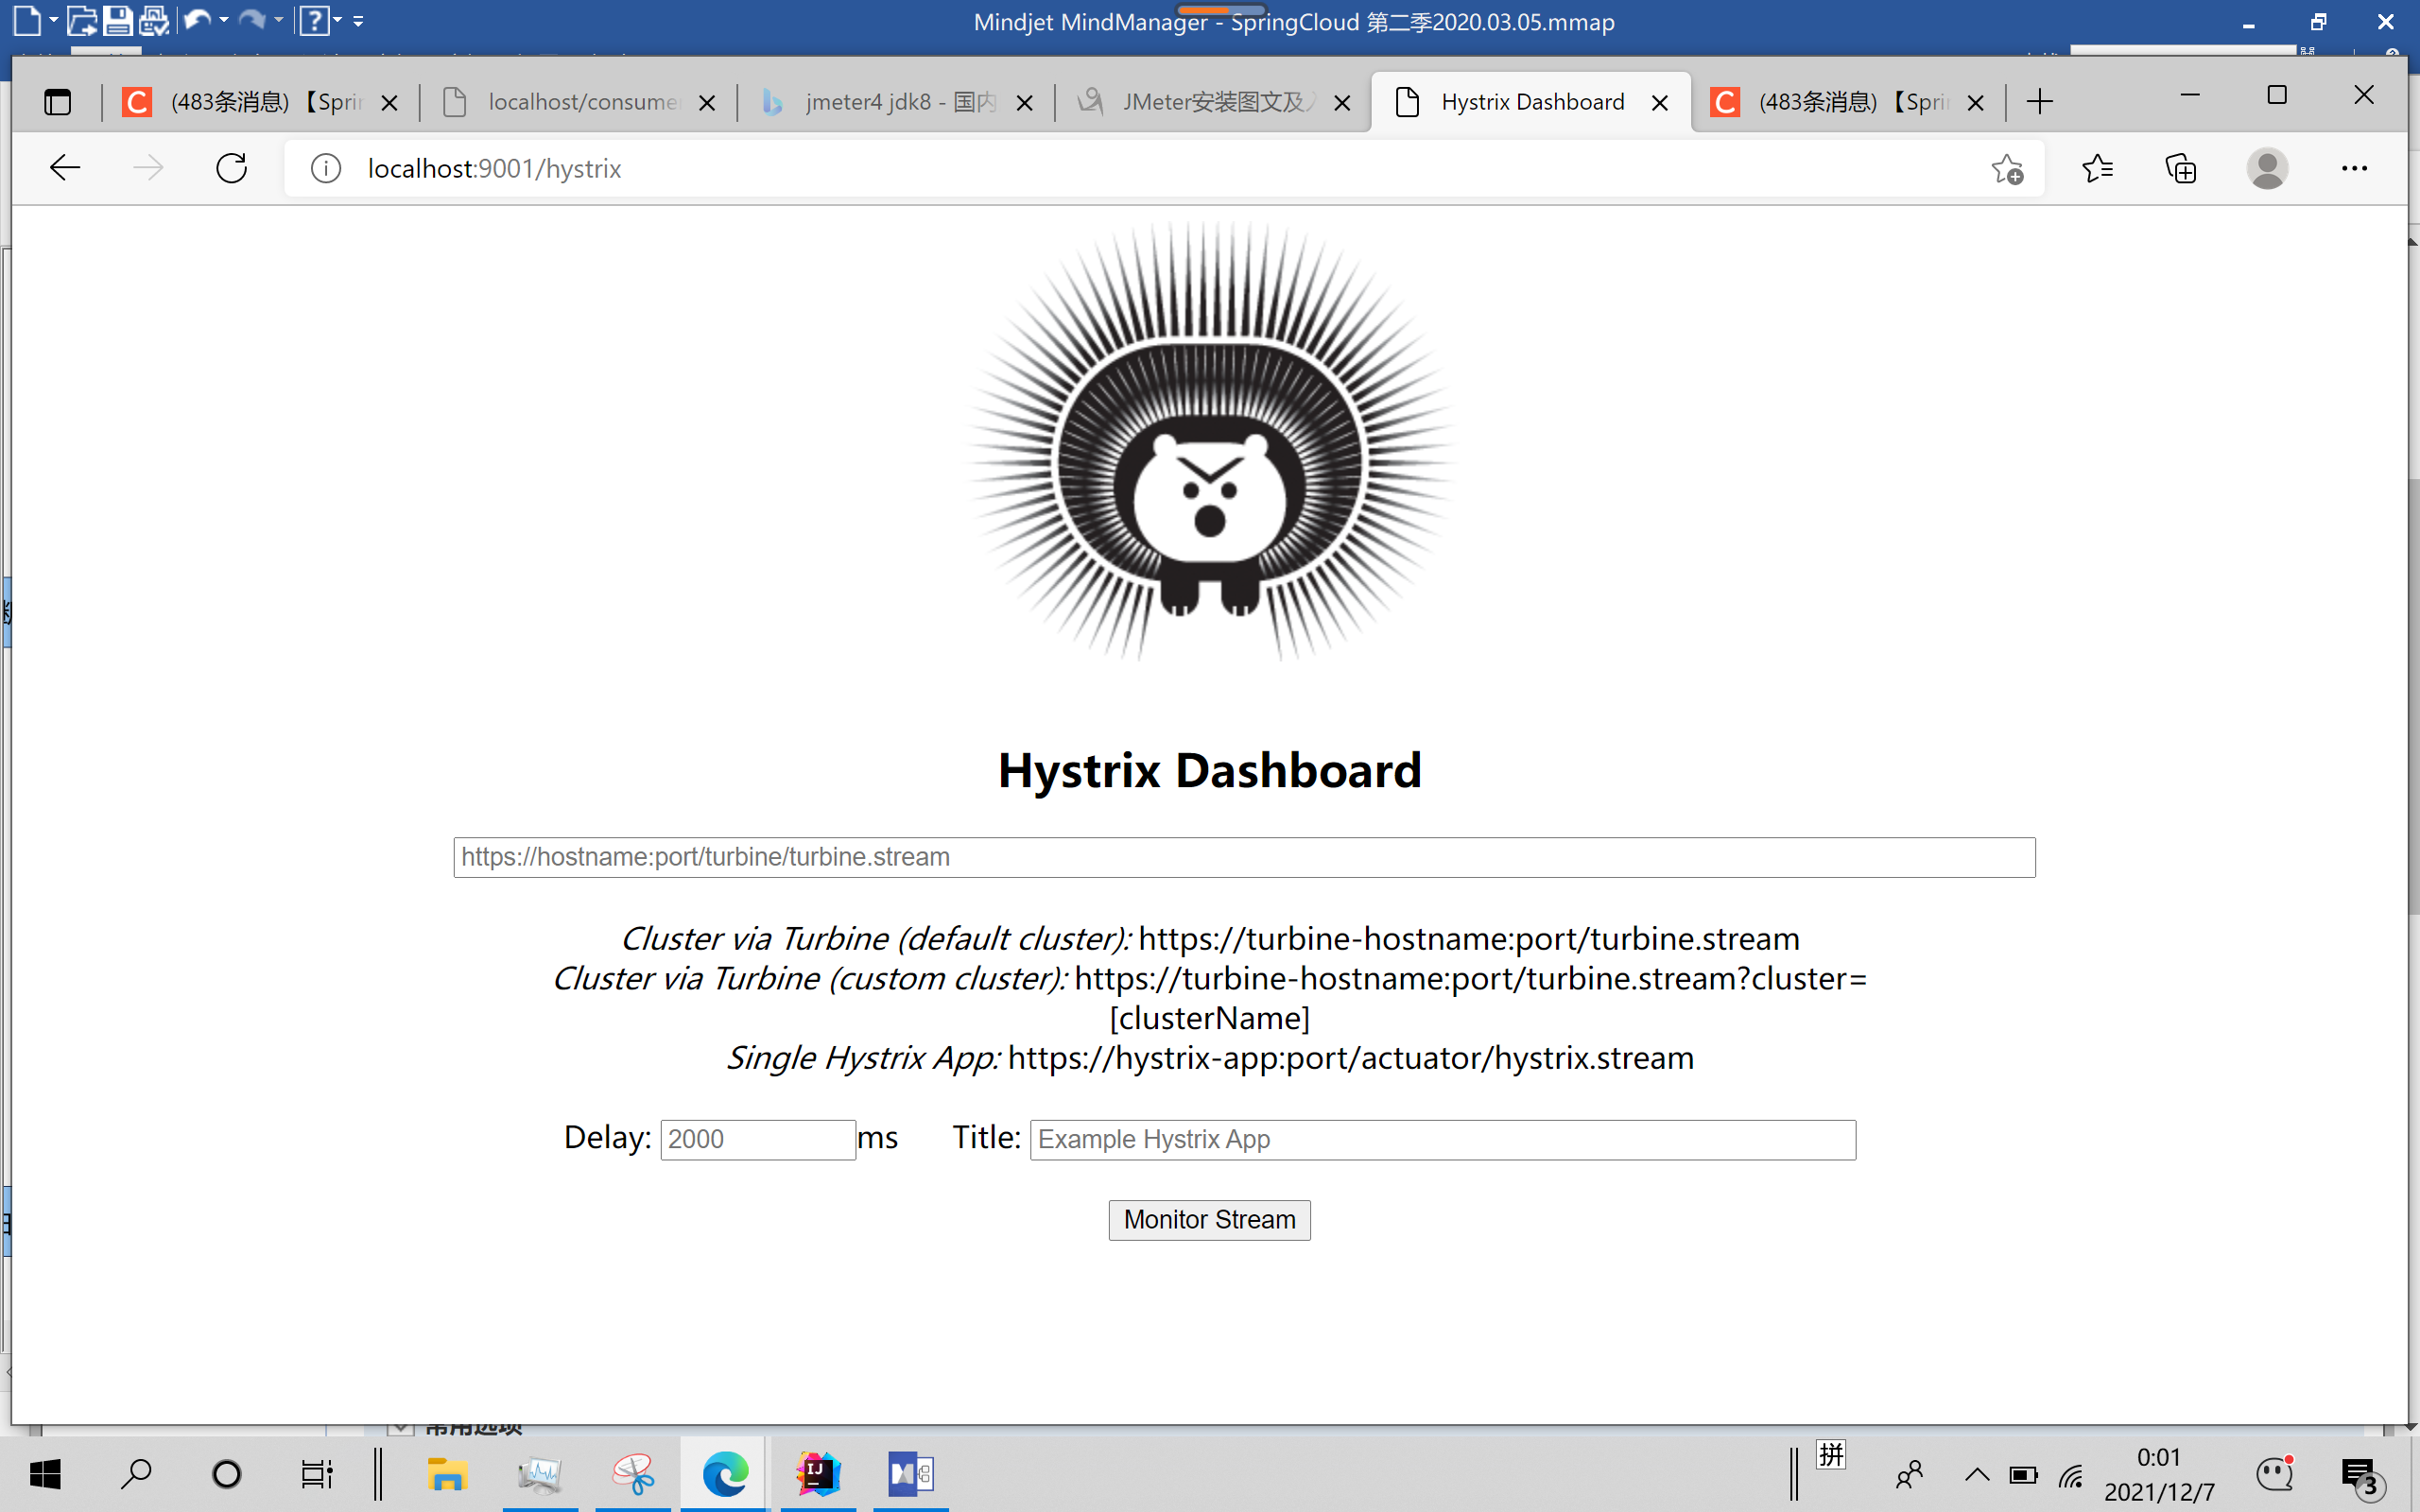2420x1512 pixels.
Task: Expand MindManager quick access toolbar dropdown
Action: tap(359, 20)
